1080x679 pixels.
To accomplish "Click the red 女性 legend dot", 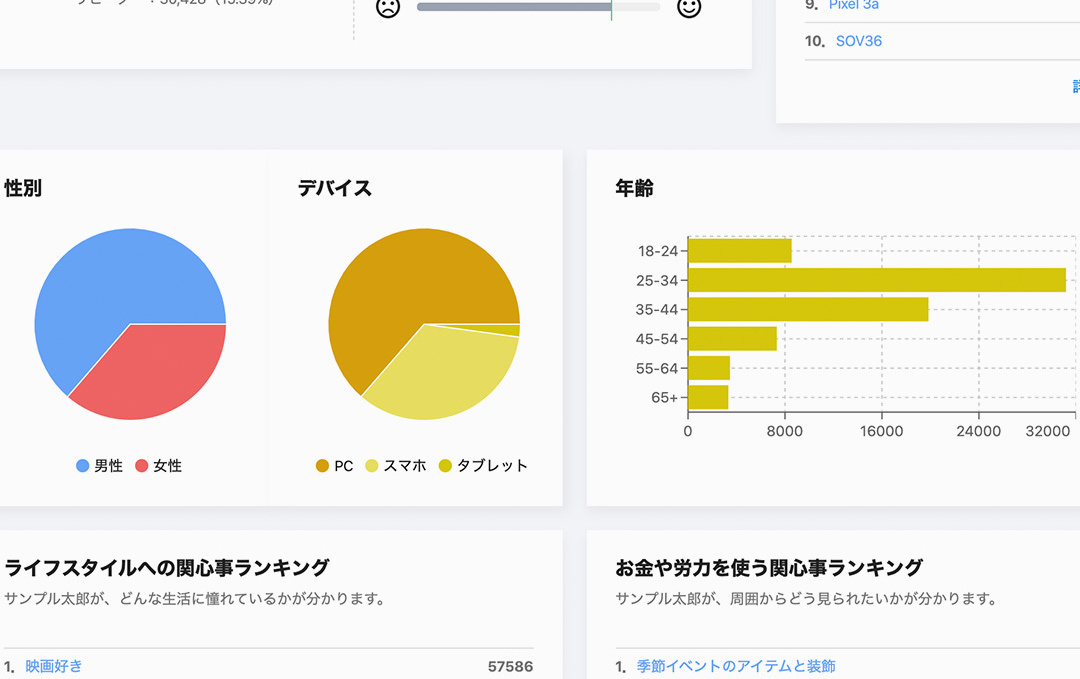I will pos(140,466).
